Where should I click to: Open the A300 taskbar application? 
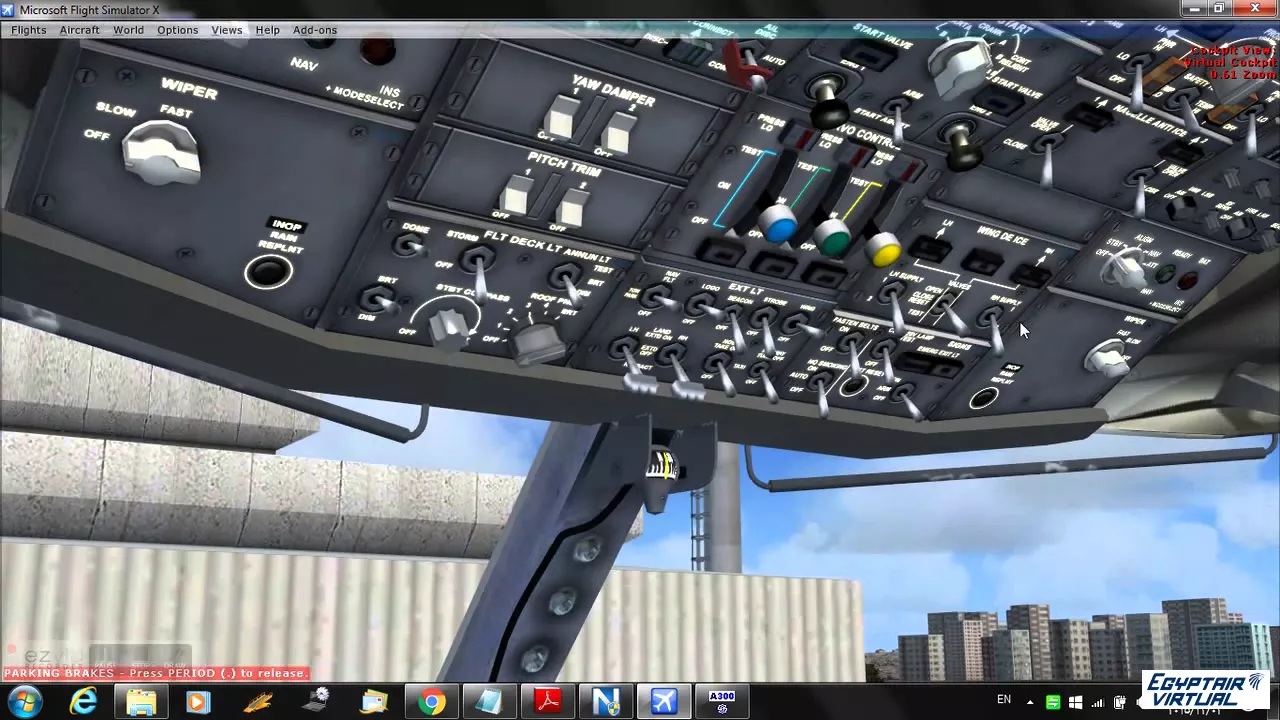coord(722,702)
